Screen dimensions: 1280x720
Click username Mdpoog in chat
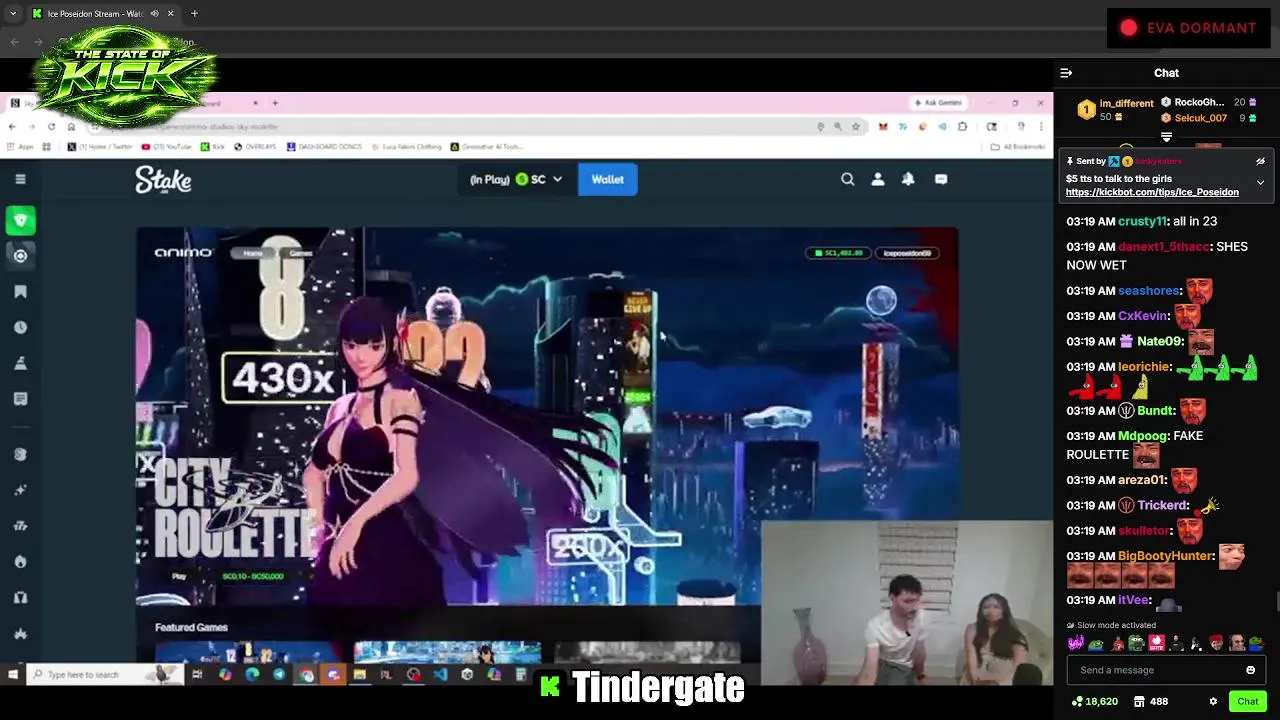[x=1142, y=436]
